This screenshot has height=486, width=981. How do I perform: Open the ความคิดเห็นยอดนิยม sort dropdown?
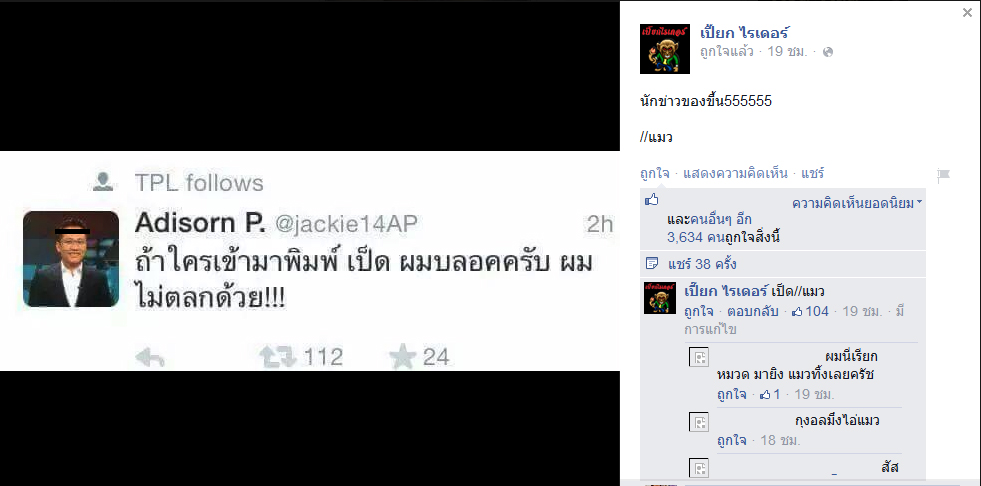click(856, 203)
